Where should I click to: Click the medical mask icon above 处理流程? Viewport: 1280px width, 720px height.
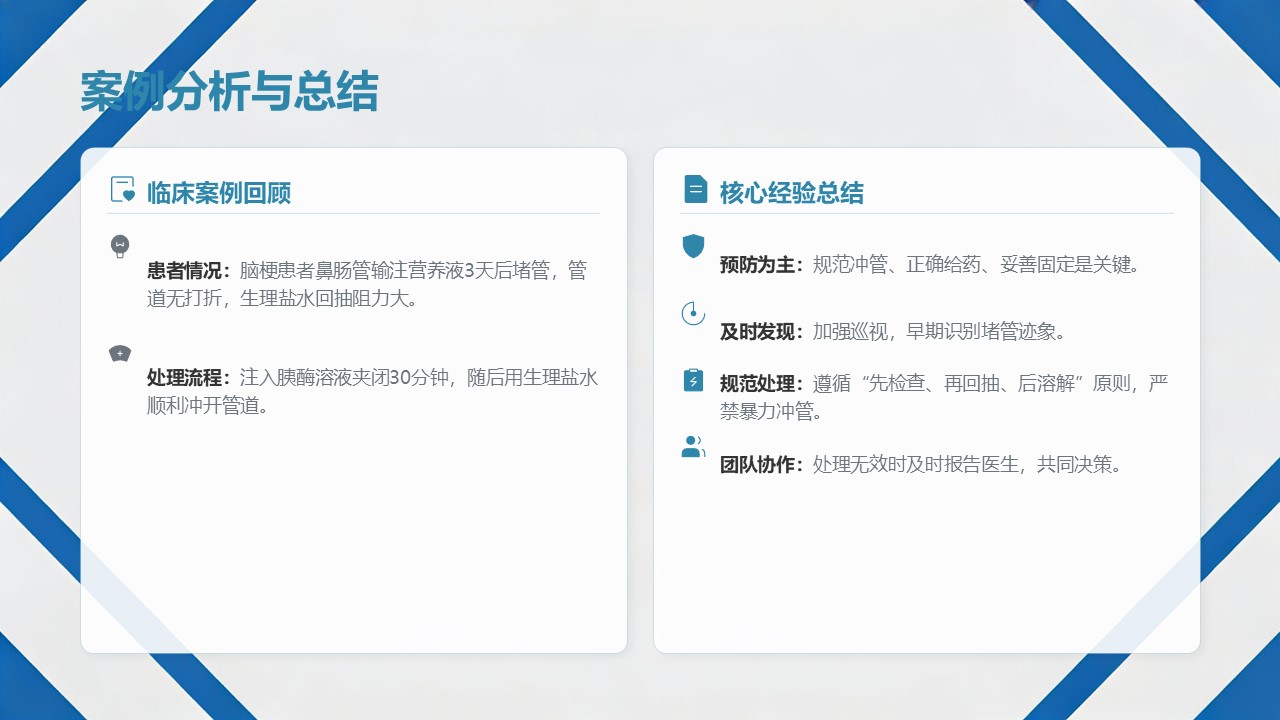pos(120,353)
